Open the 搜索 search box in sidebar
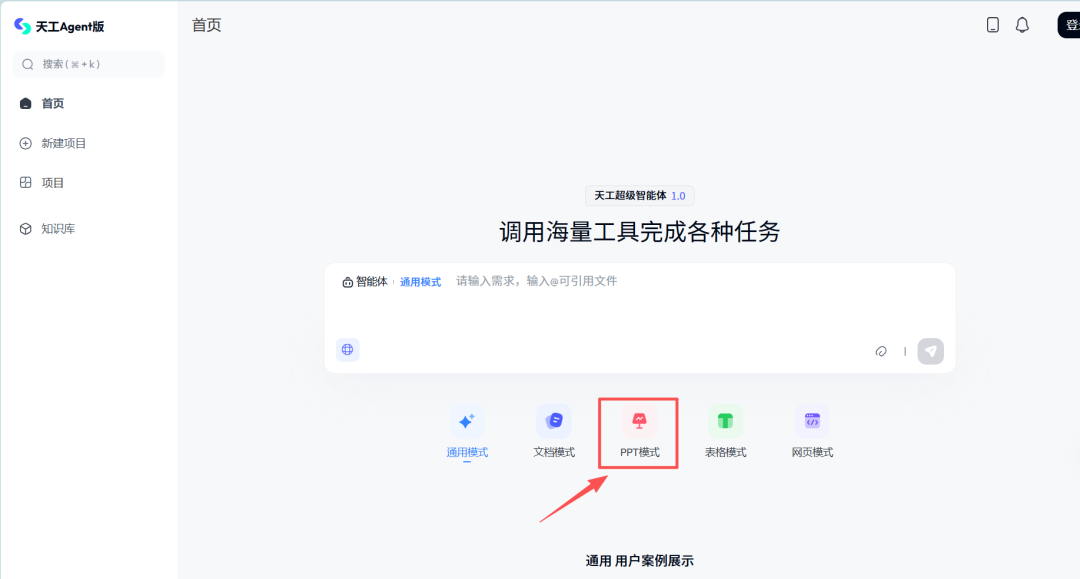Viewport: 1080px width, 579px height. (x=88, y=64)
